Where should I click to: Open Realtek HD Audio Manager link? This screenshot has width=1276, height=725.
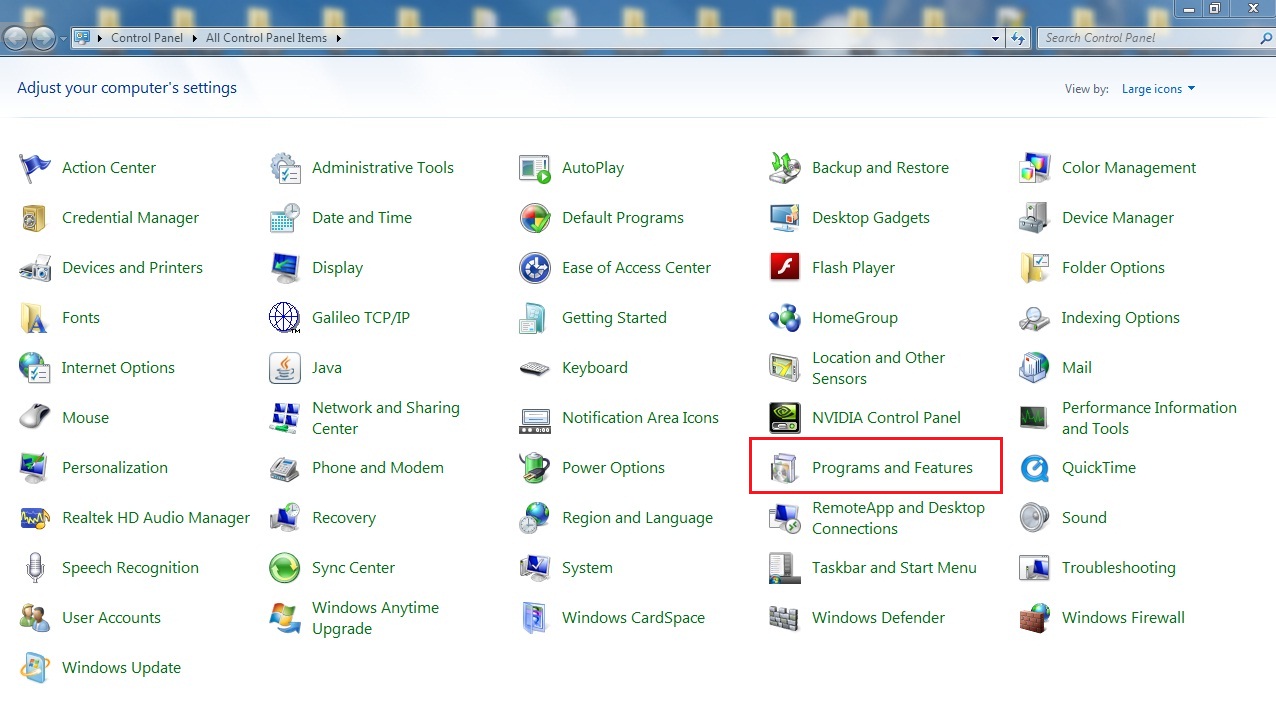[156, 518]
